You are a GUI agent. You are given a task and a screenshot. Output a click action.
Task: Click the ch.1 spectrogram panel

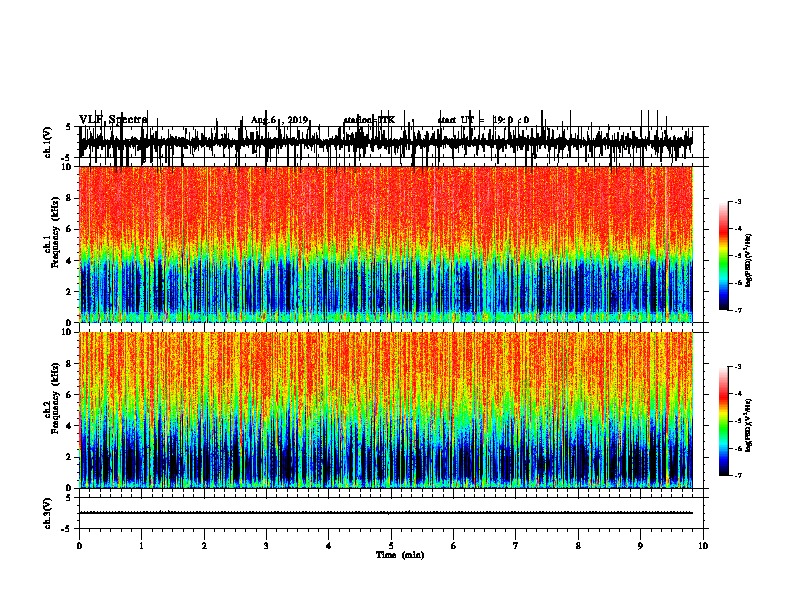[386, 244]
